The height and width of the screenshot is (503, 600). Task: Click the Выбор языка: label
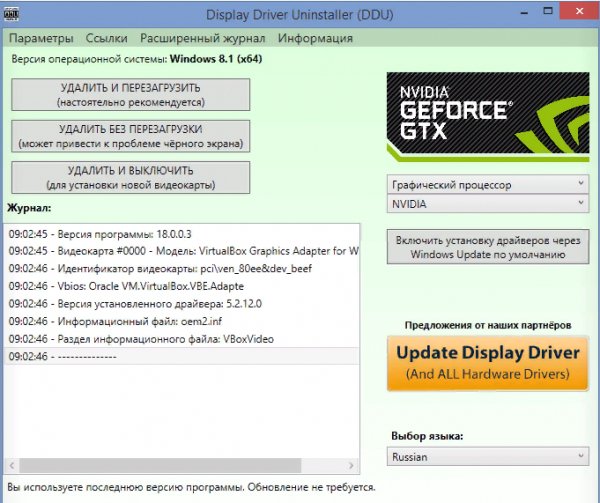(427, 436)
